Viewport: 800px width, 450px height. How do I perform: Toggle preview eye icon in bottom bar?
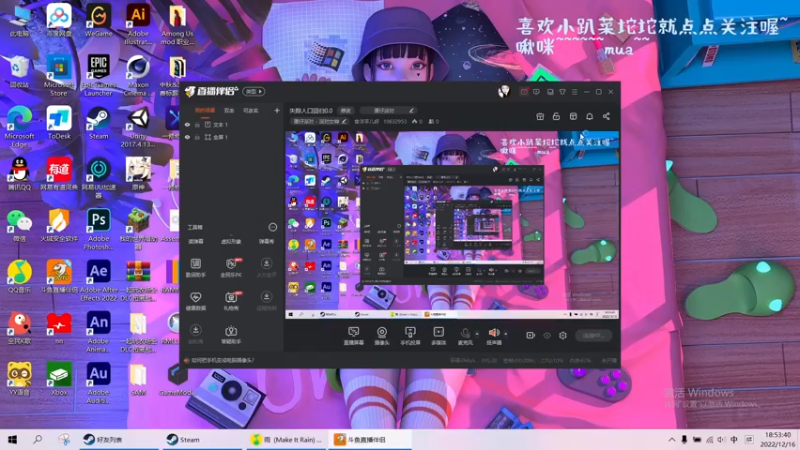[x=546, y=335]
